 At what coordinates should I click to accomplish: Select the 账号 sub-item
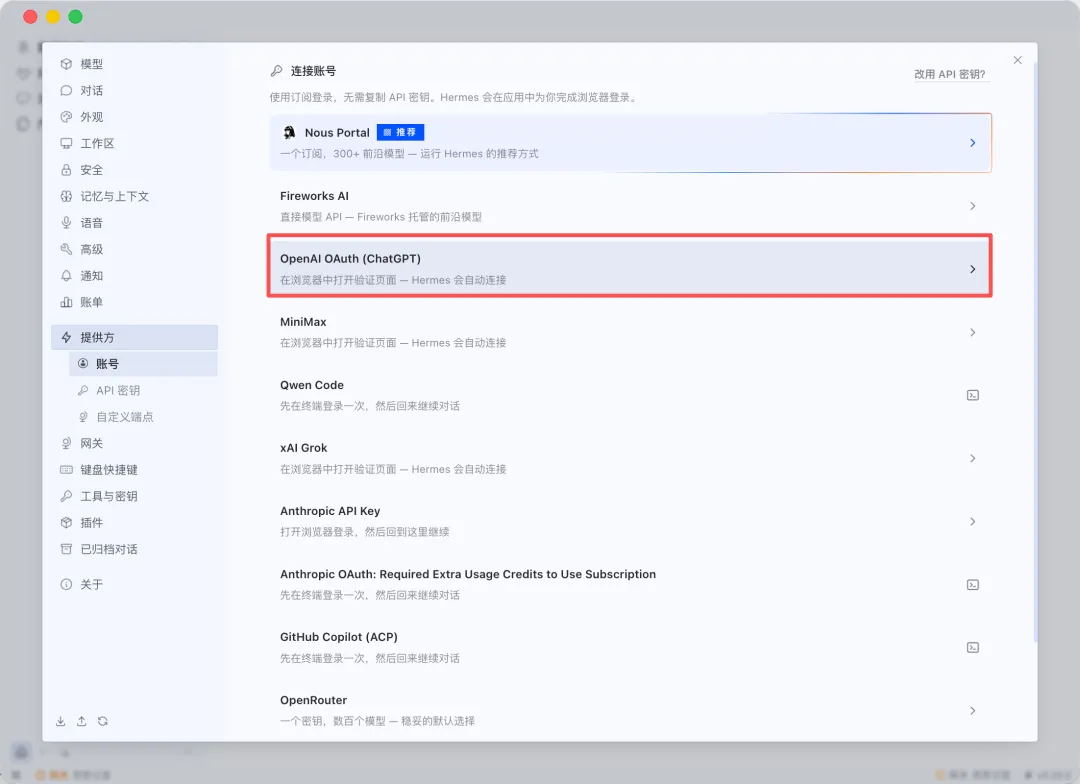(x=143, y=364)
